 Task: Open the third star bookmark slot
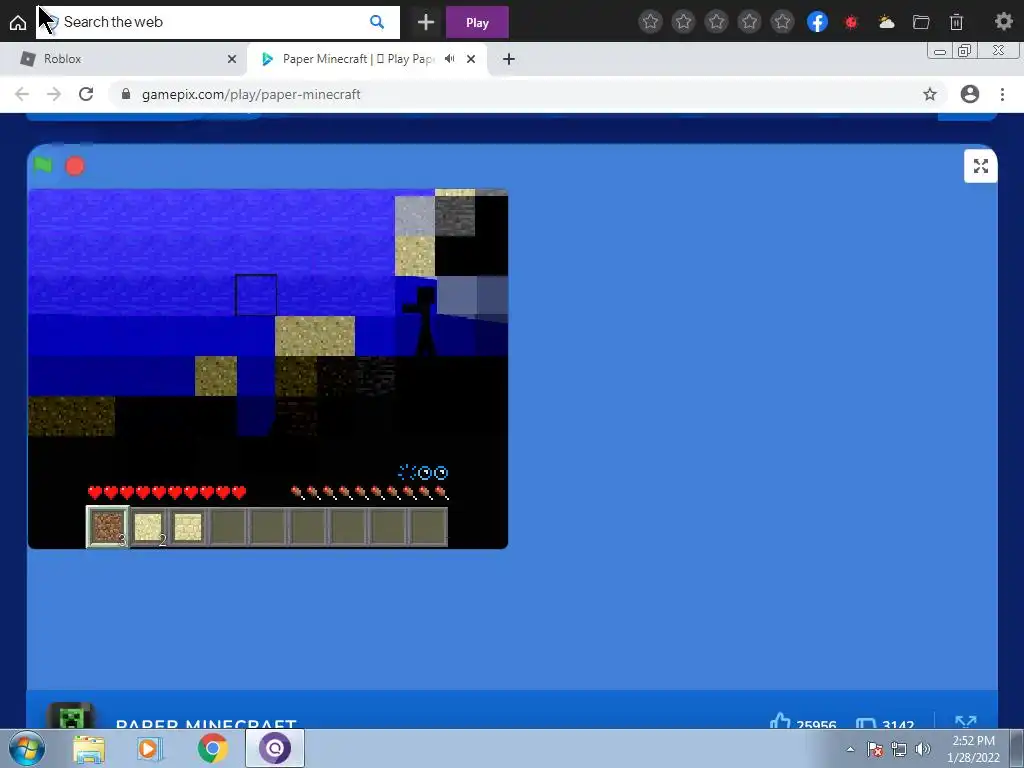(x=716, y=22)
